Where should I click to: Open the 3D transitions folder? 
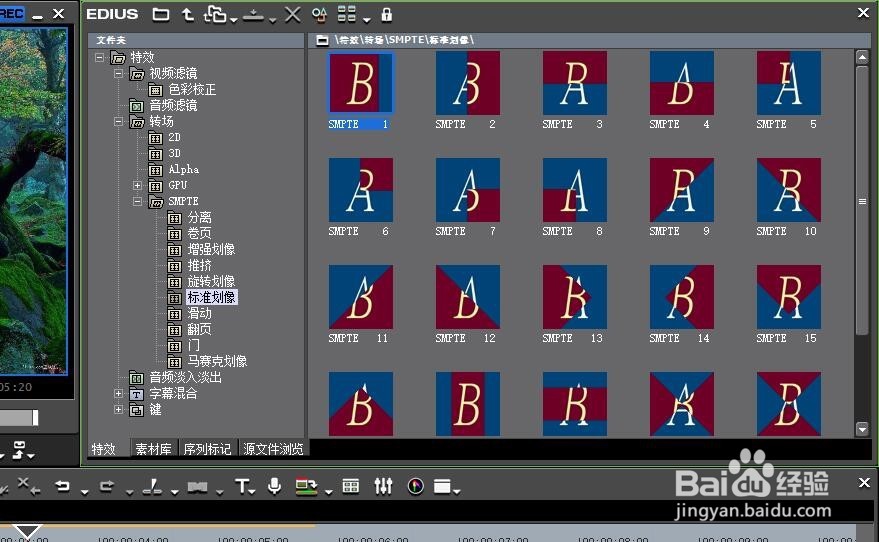click(x=174, y=153)
